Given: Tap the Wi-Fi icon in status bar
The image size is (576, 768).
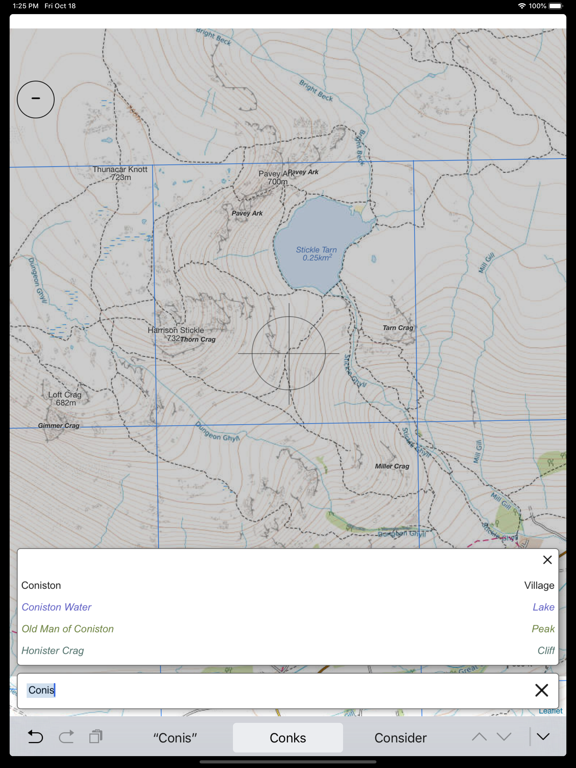Looking at the screenshot, I should (522, 6).
